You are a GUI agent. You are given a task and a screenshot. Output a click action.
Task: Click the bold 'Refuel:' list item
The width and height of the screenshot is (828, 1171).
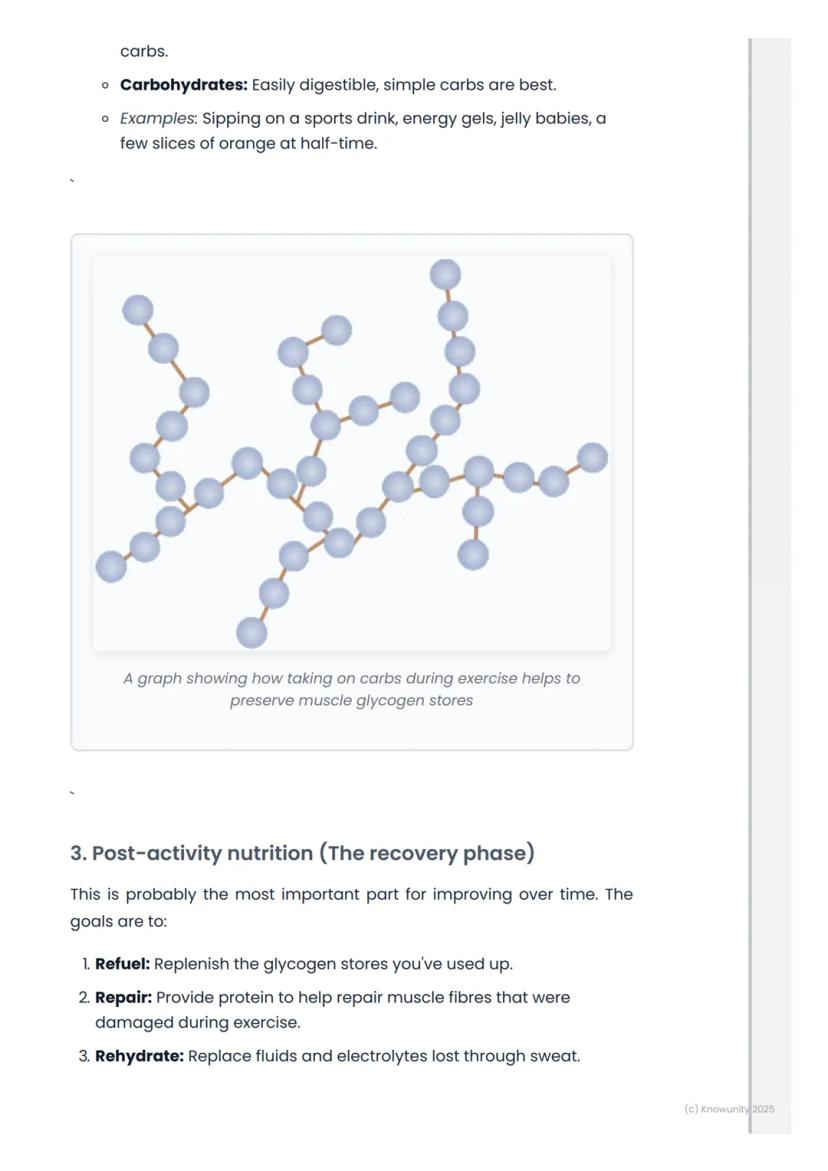(122, 964)
